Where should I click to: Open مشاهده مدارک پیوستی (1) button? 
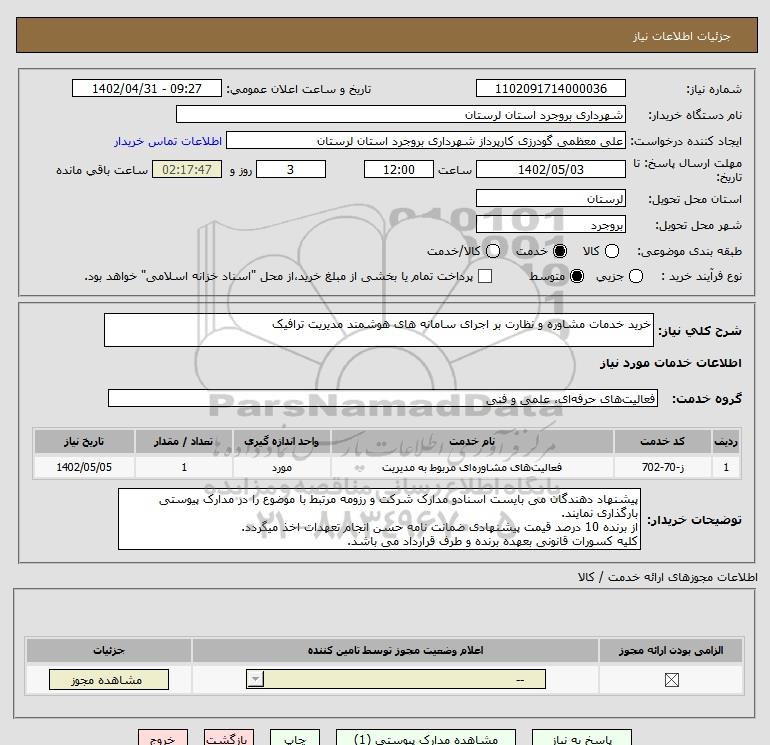426,738
